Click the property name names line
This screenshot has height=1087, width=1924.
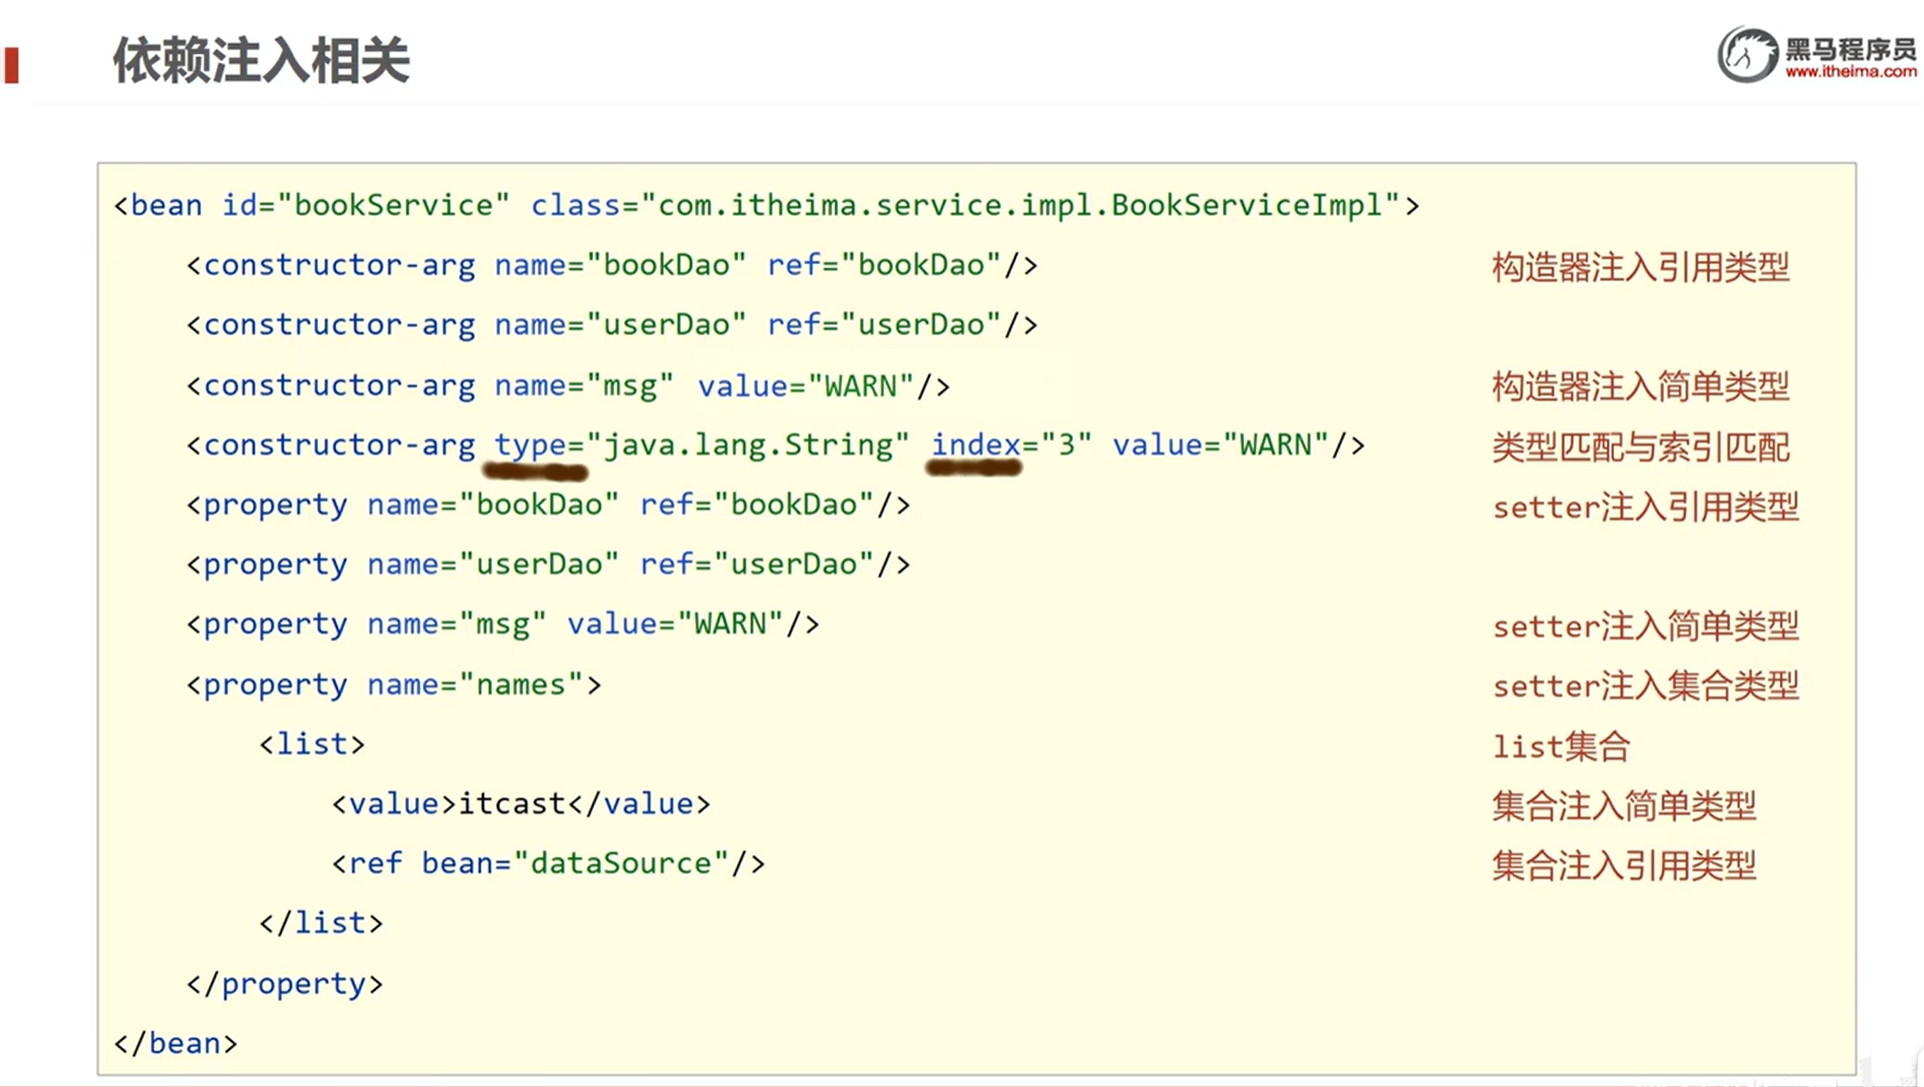394,685
